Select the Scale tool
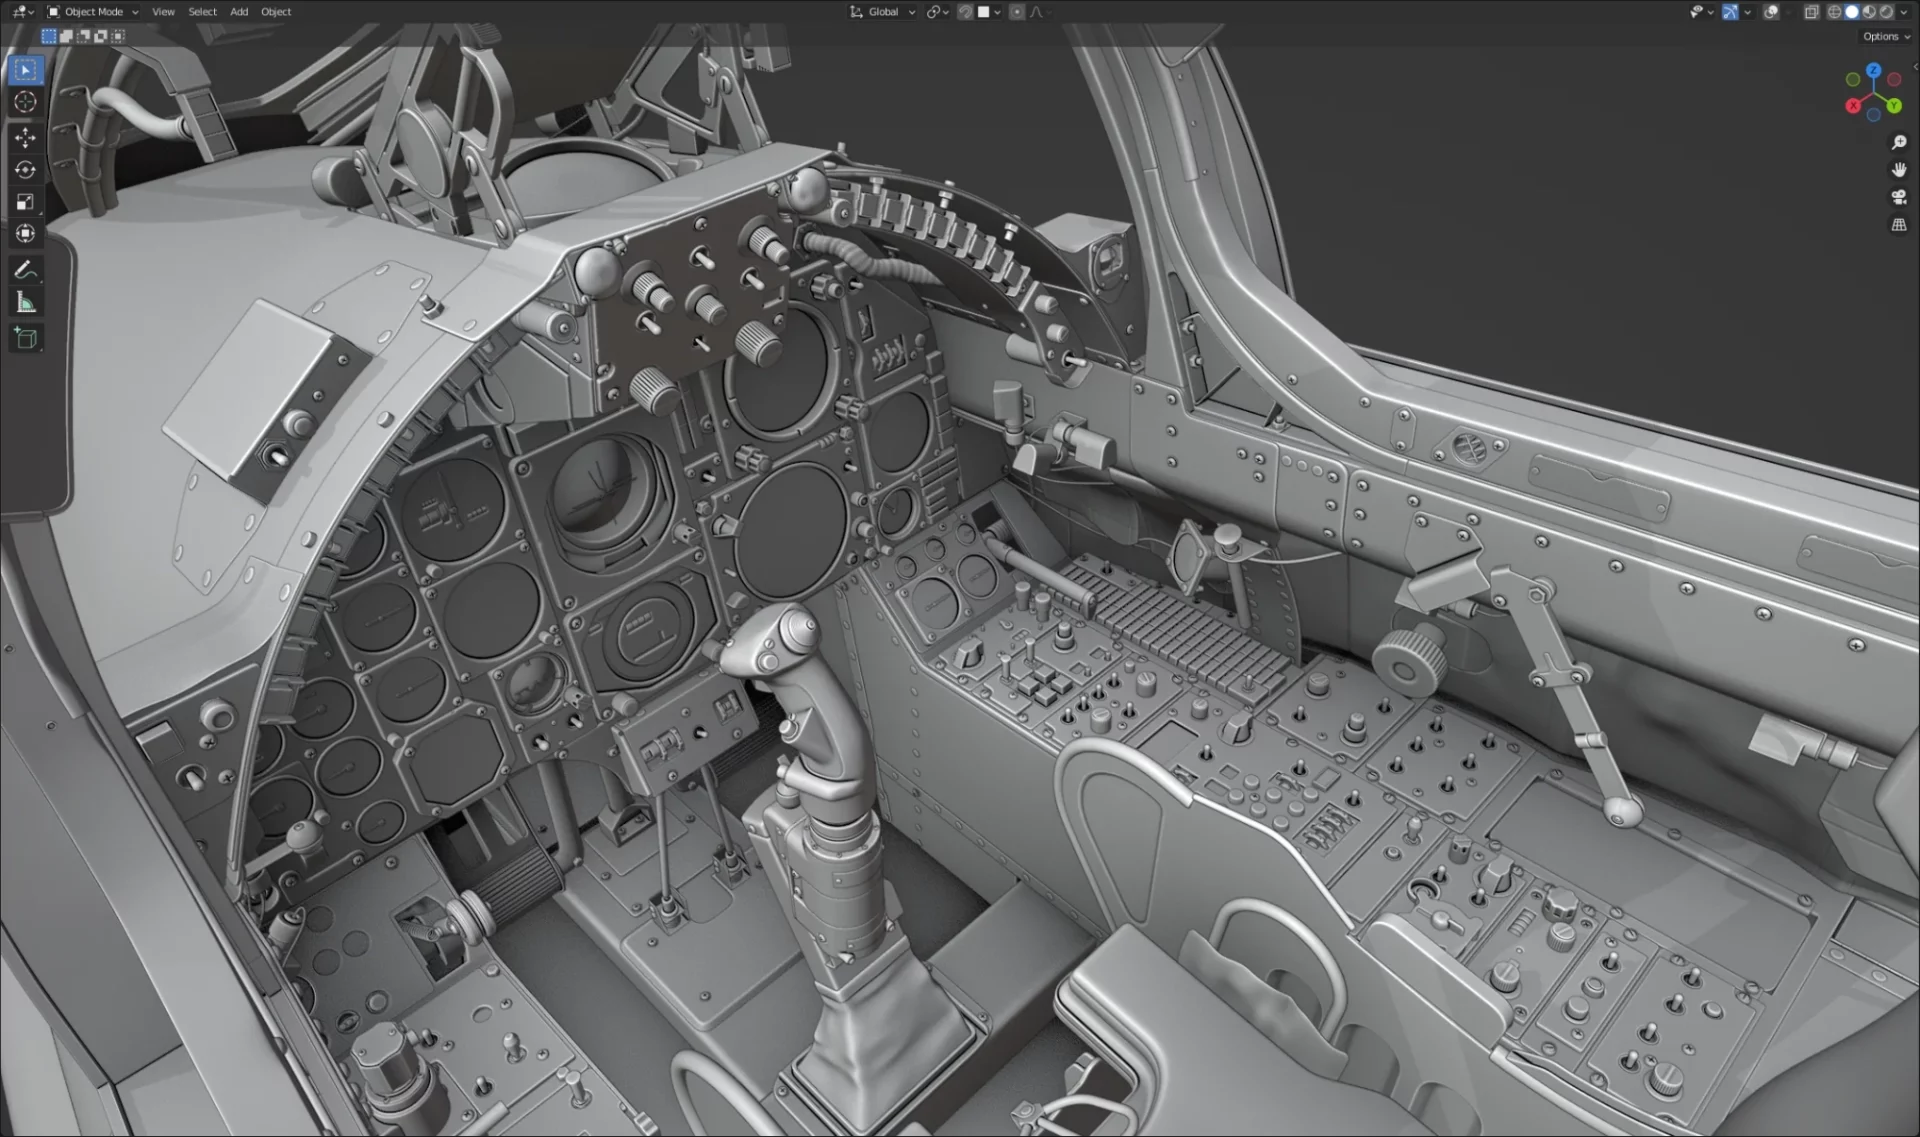Image resolution: width=1920 pixels, height=1137 pixels. tap(25, 202)
